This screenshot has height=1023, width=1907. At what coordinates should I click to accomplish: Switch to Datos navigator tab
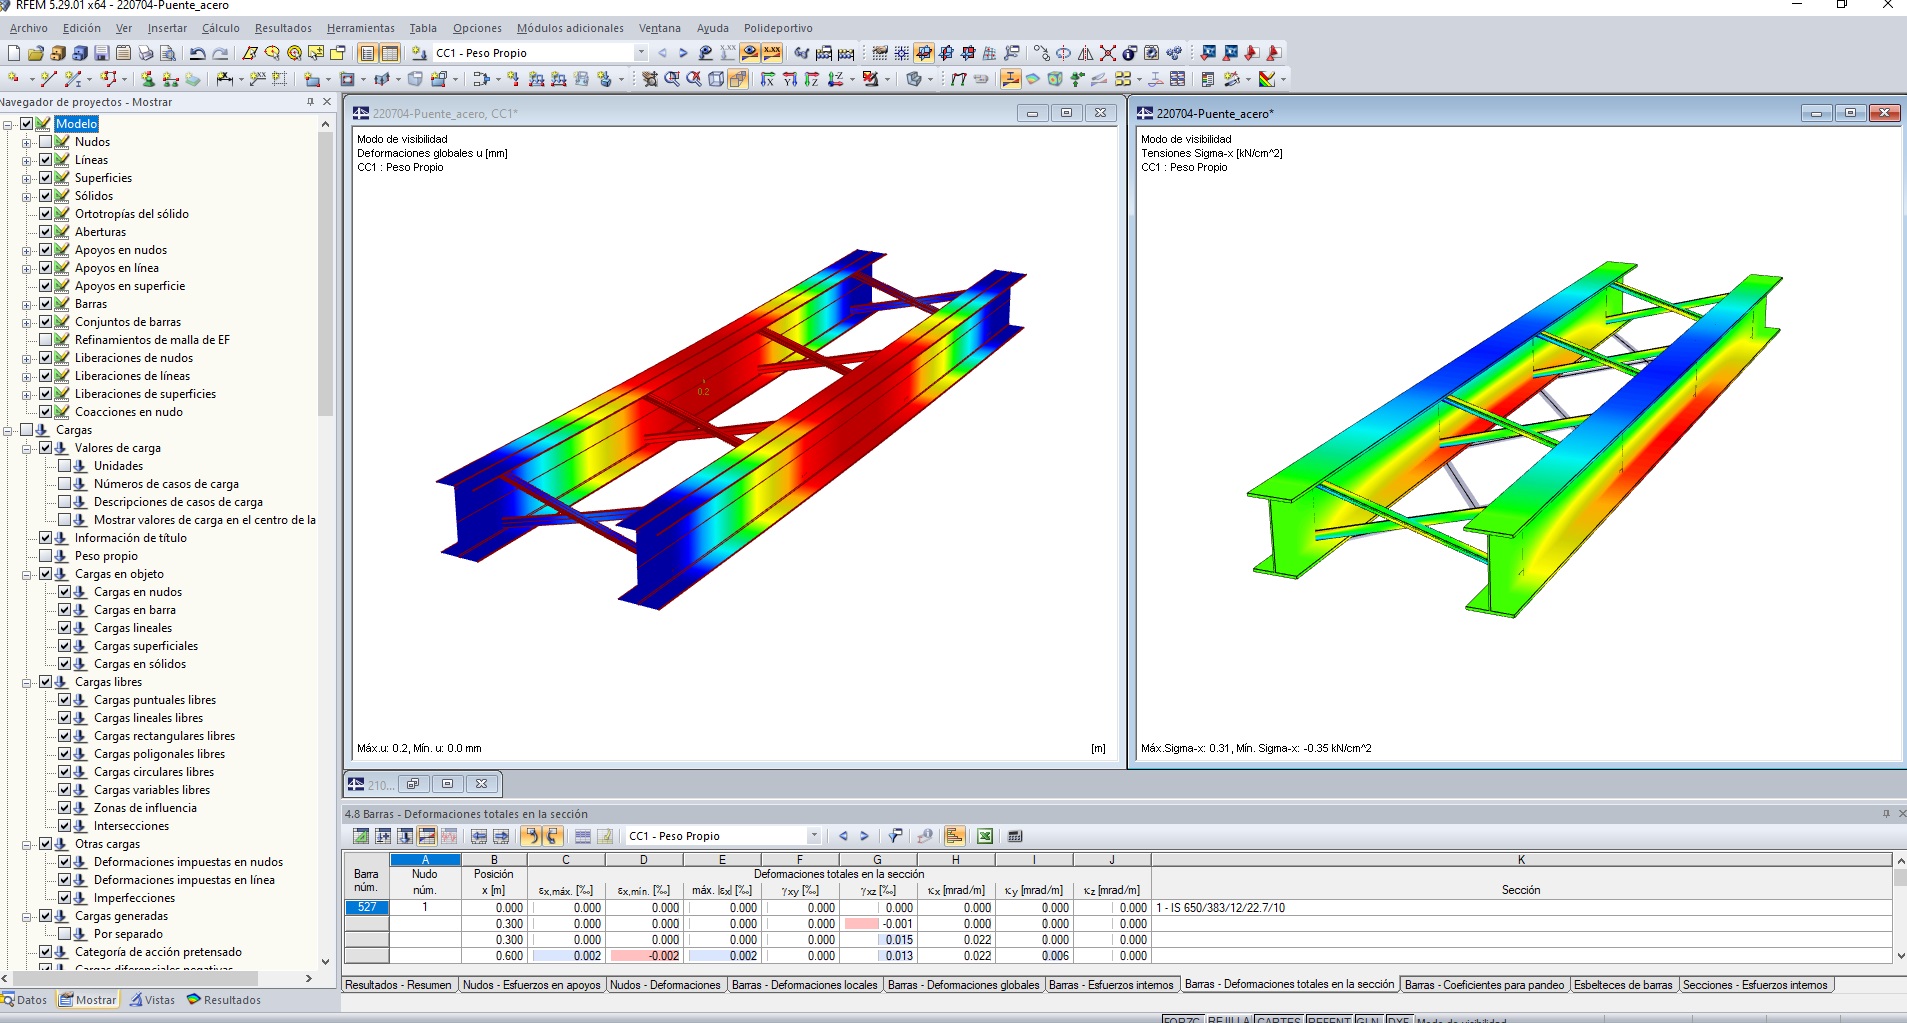(25, 1000)
